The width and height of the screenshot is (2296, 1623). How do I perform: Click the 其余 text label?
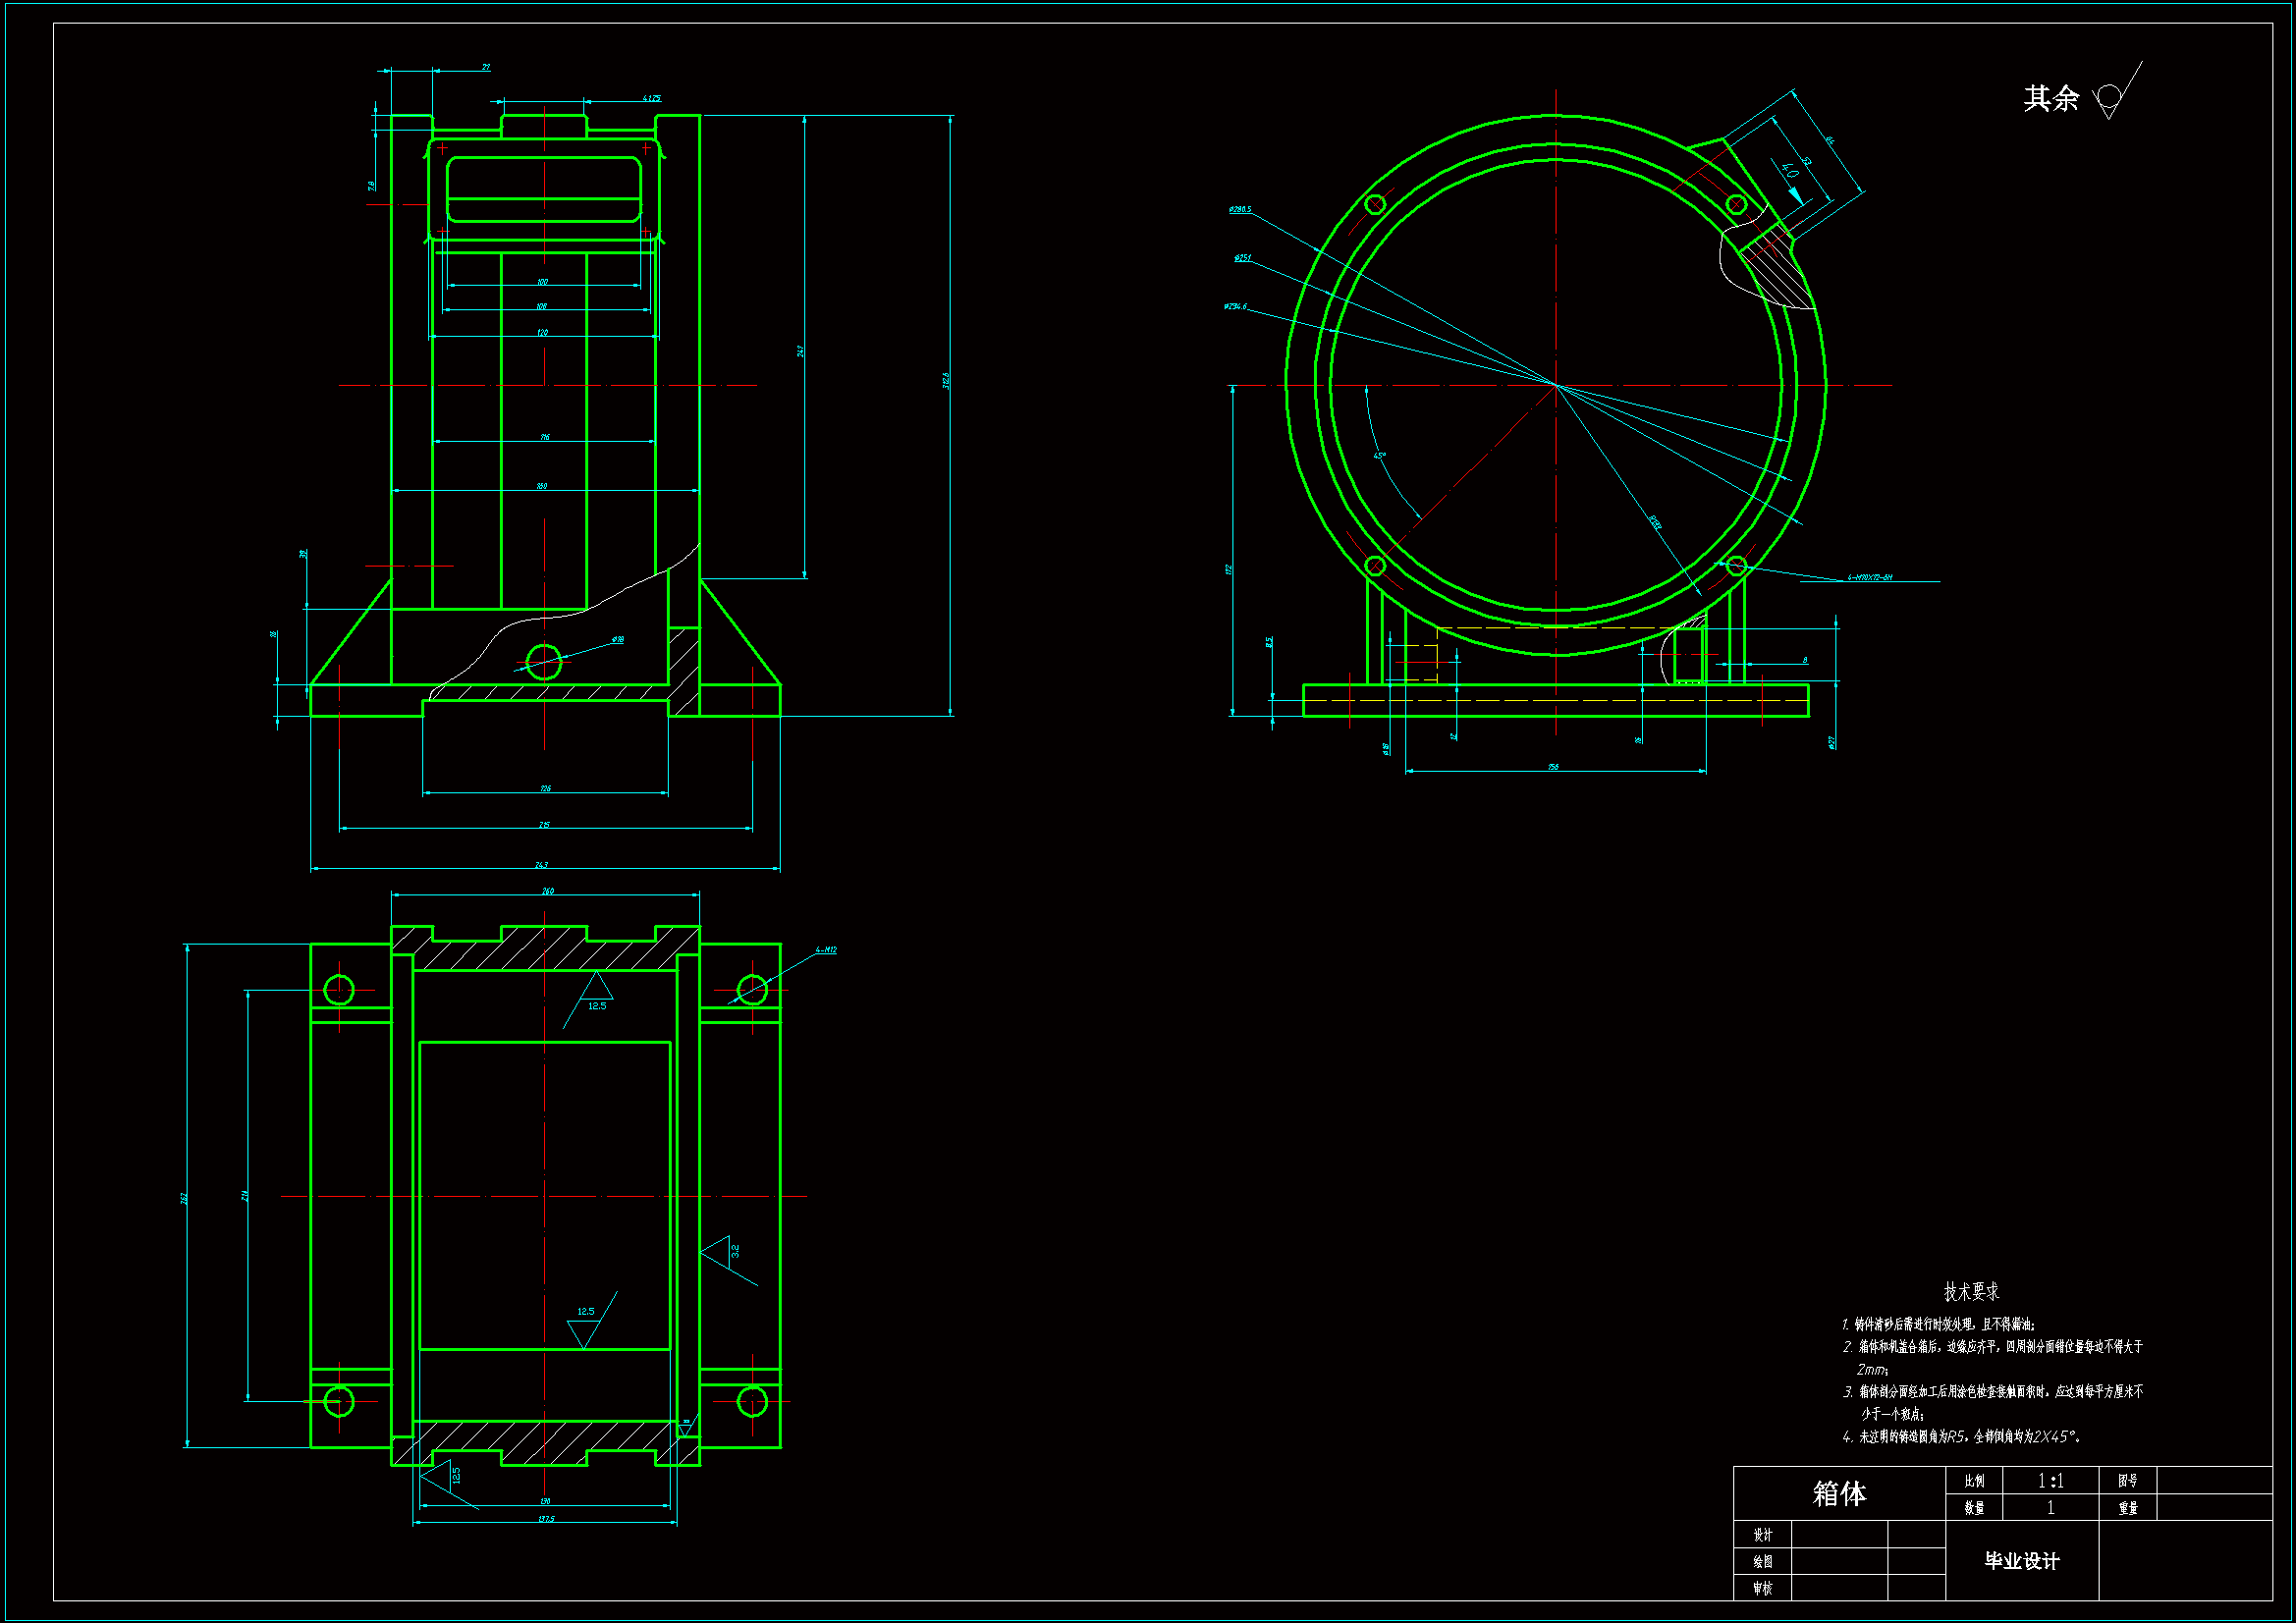tap(2051, 98)
